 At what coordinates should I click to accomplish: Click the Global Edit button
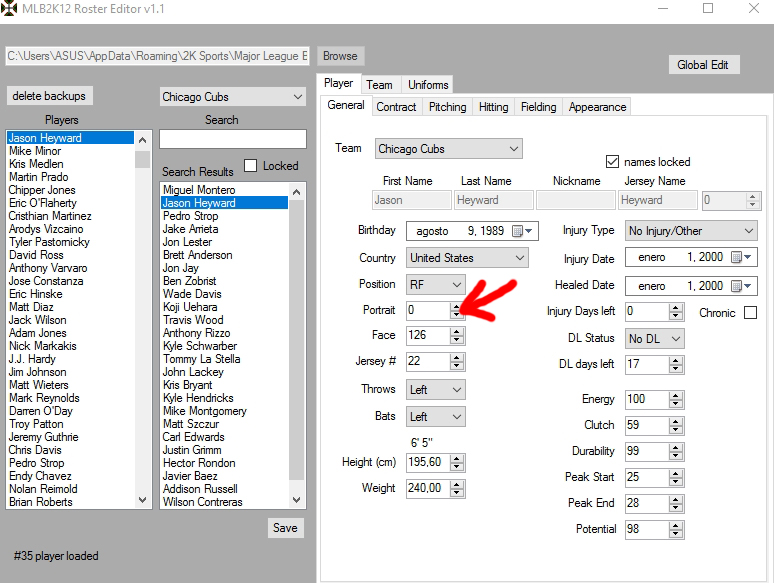click(x=702, y=65)
